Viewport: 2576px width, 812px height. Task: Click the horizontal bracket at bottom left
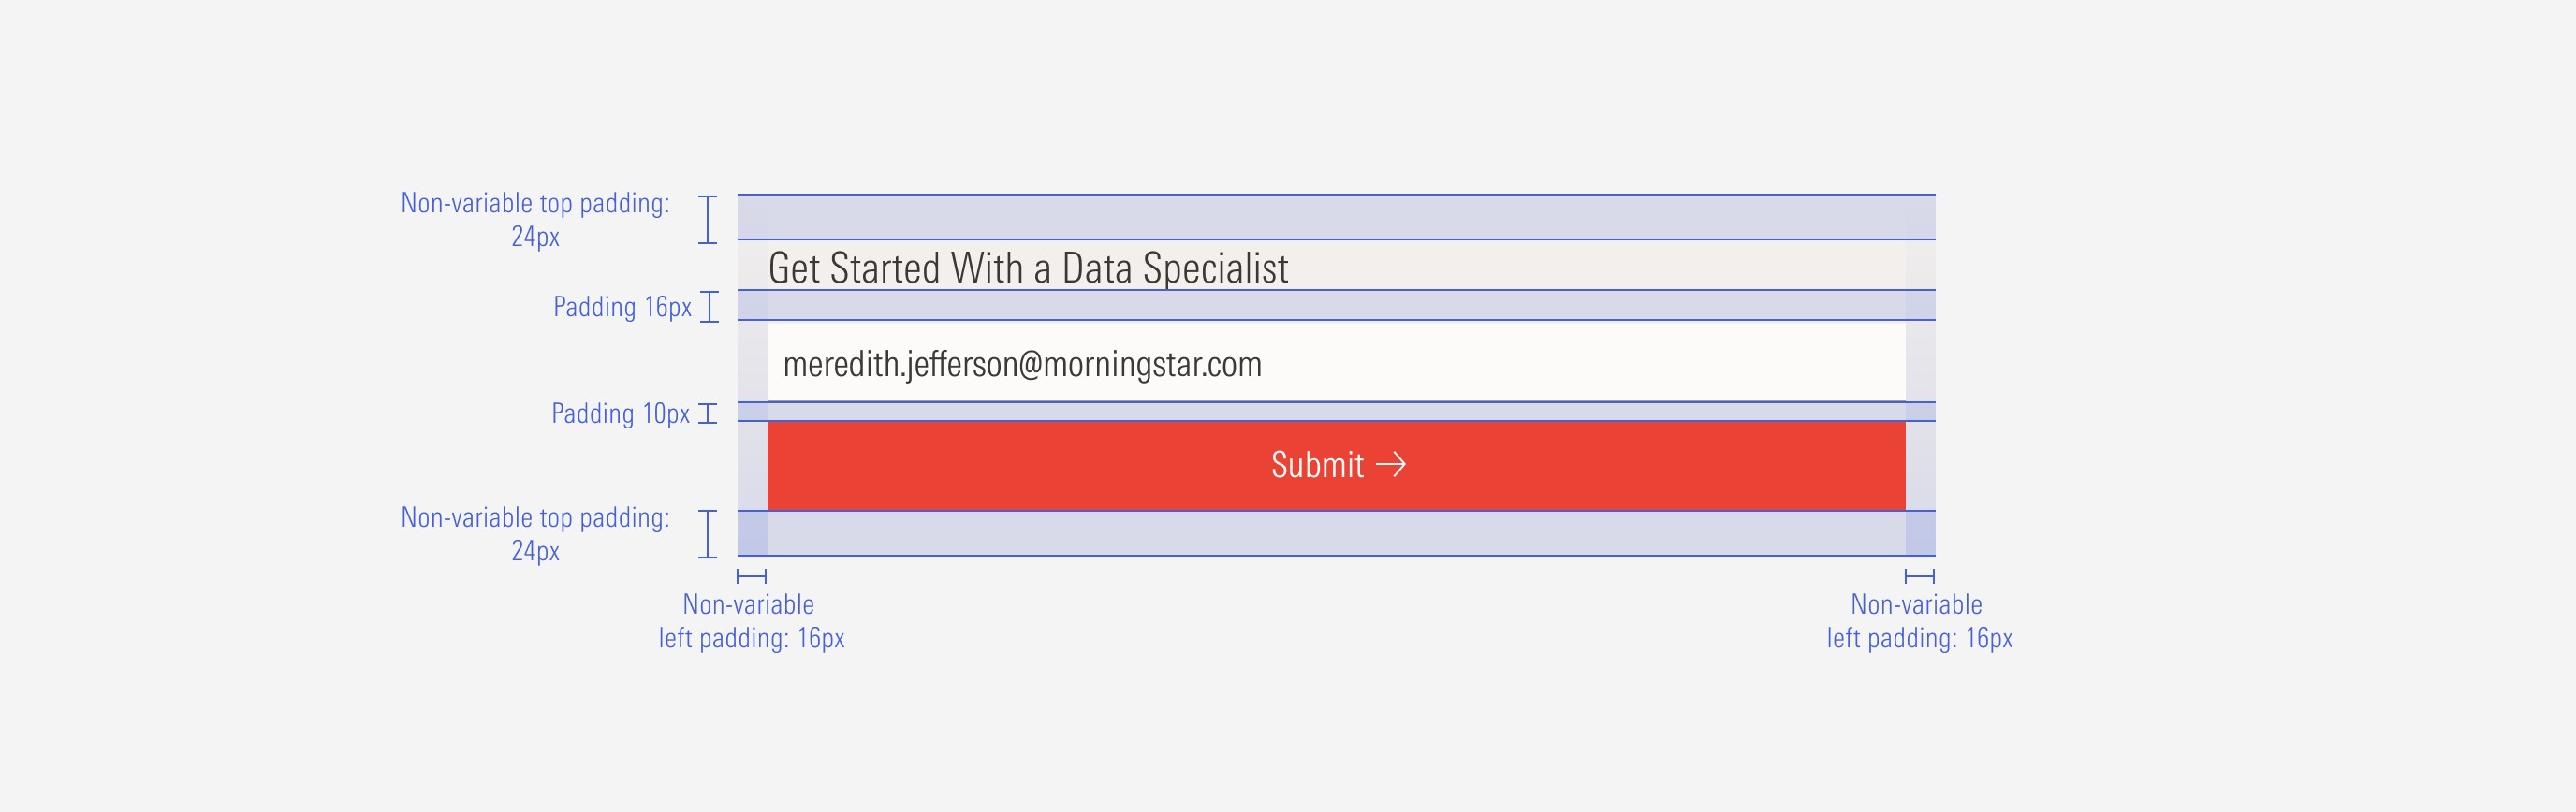[752, 576]
